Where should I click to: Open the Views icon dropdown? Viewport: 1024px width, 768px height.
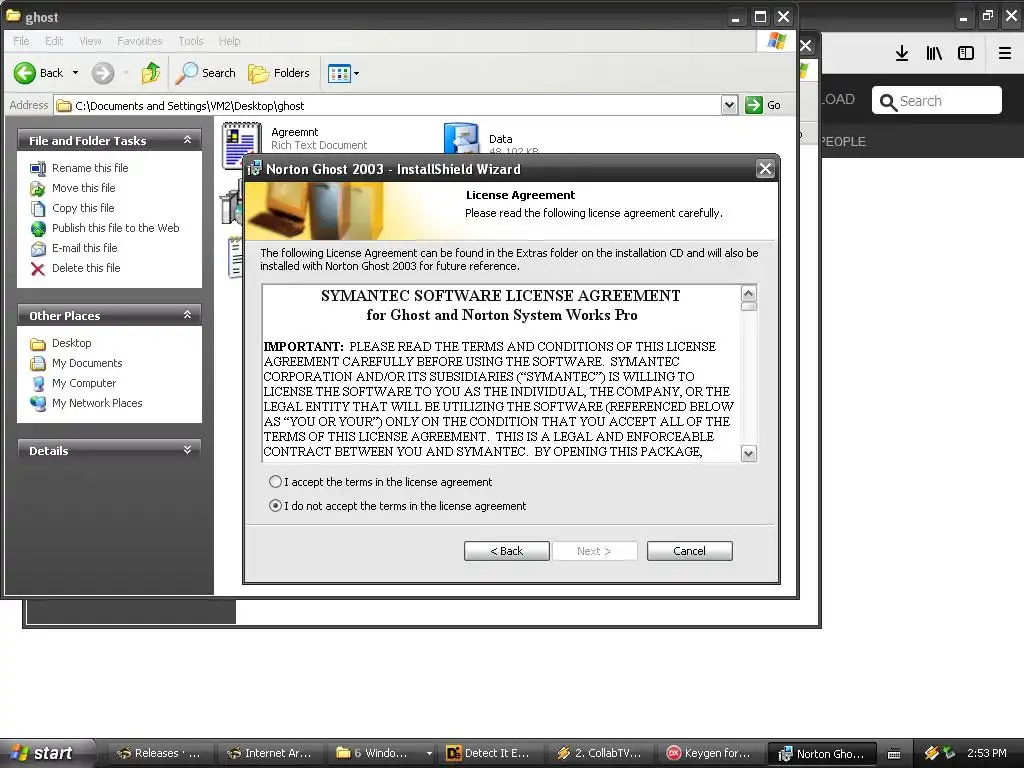click(x=344, y=73)
